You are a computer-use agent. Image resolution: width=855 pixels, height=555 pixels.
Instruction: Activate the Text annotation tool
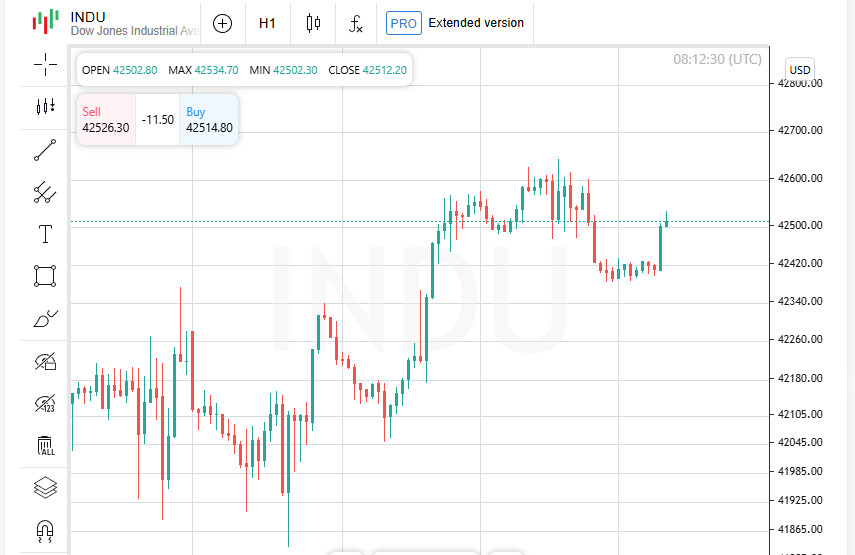pos(45,234)
